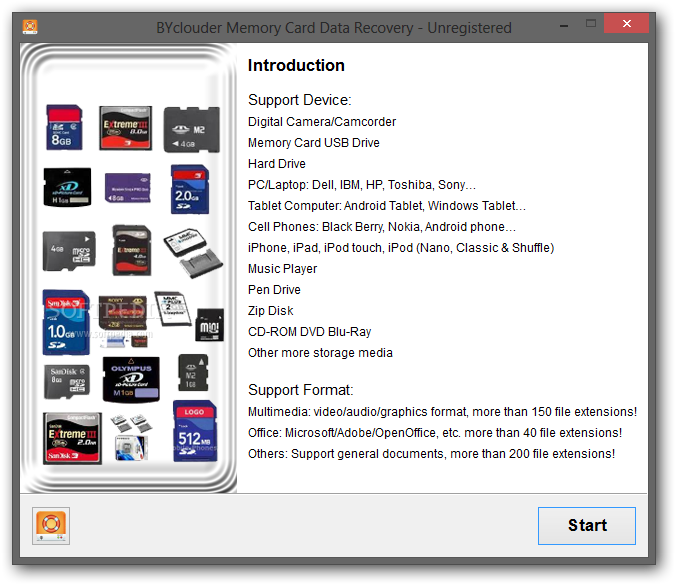Click the SanDisk 1.0GB SD card image
Screen dimensions: 676x585
tap(66, 322)
